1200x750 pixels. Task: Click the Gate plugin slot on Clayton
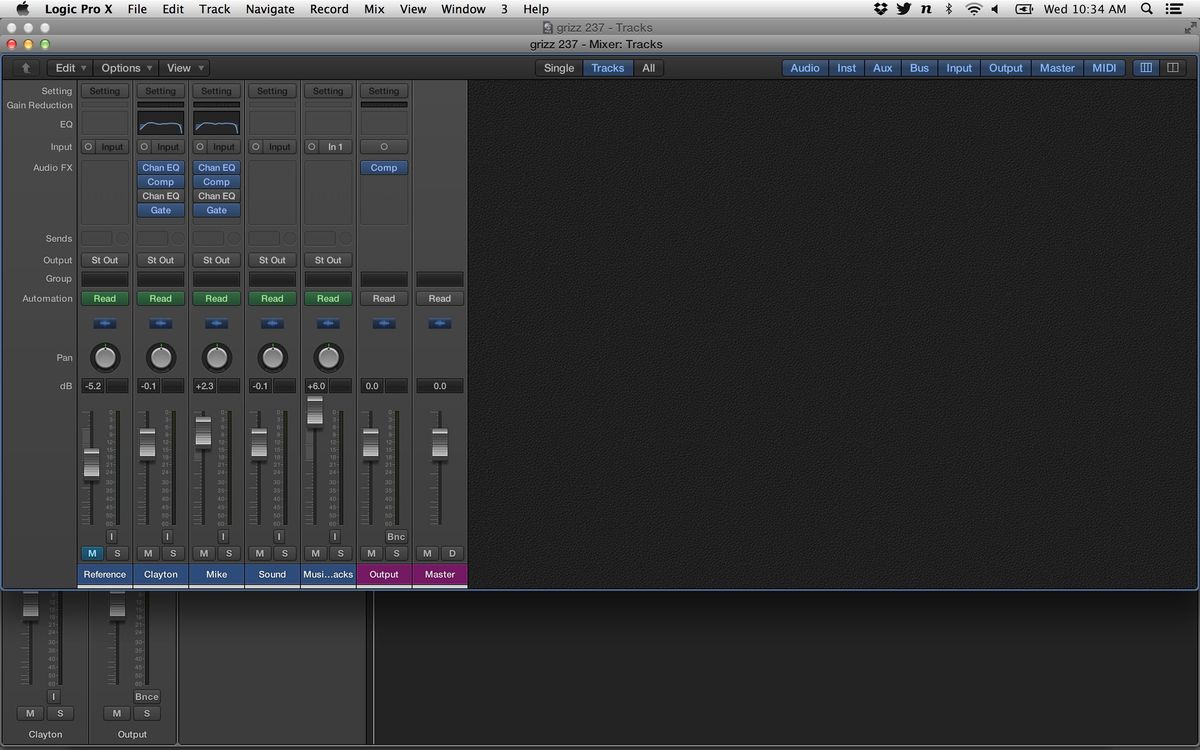[x=160, y=210]
